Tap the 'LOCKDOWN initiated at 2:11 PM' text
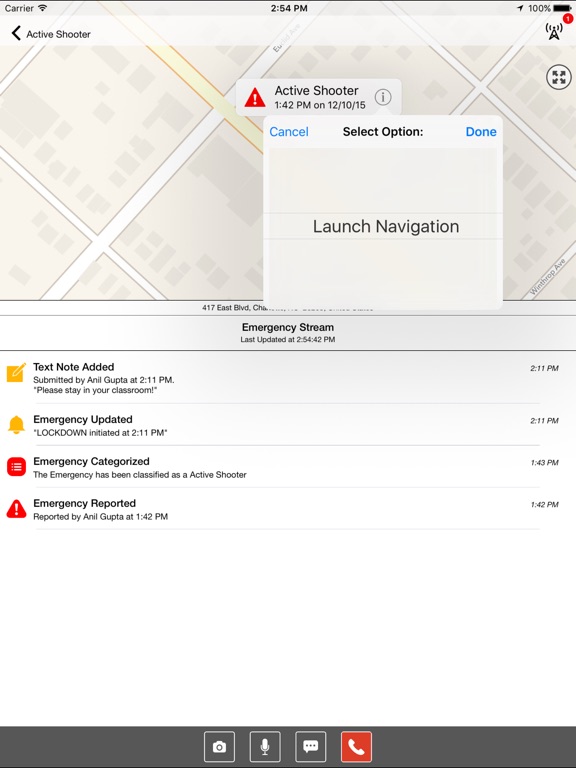This screenshot has width=576, height=768. click(x=100, y=433)
